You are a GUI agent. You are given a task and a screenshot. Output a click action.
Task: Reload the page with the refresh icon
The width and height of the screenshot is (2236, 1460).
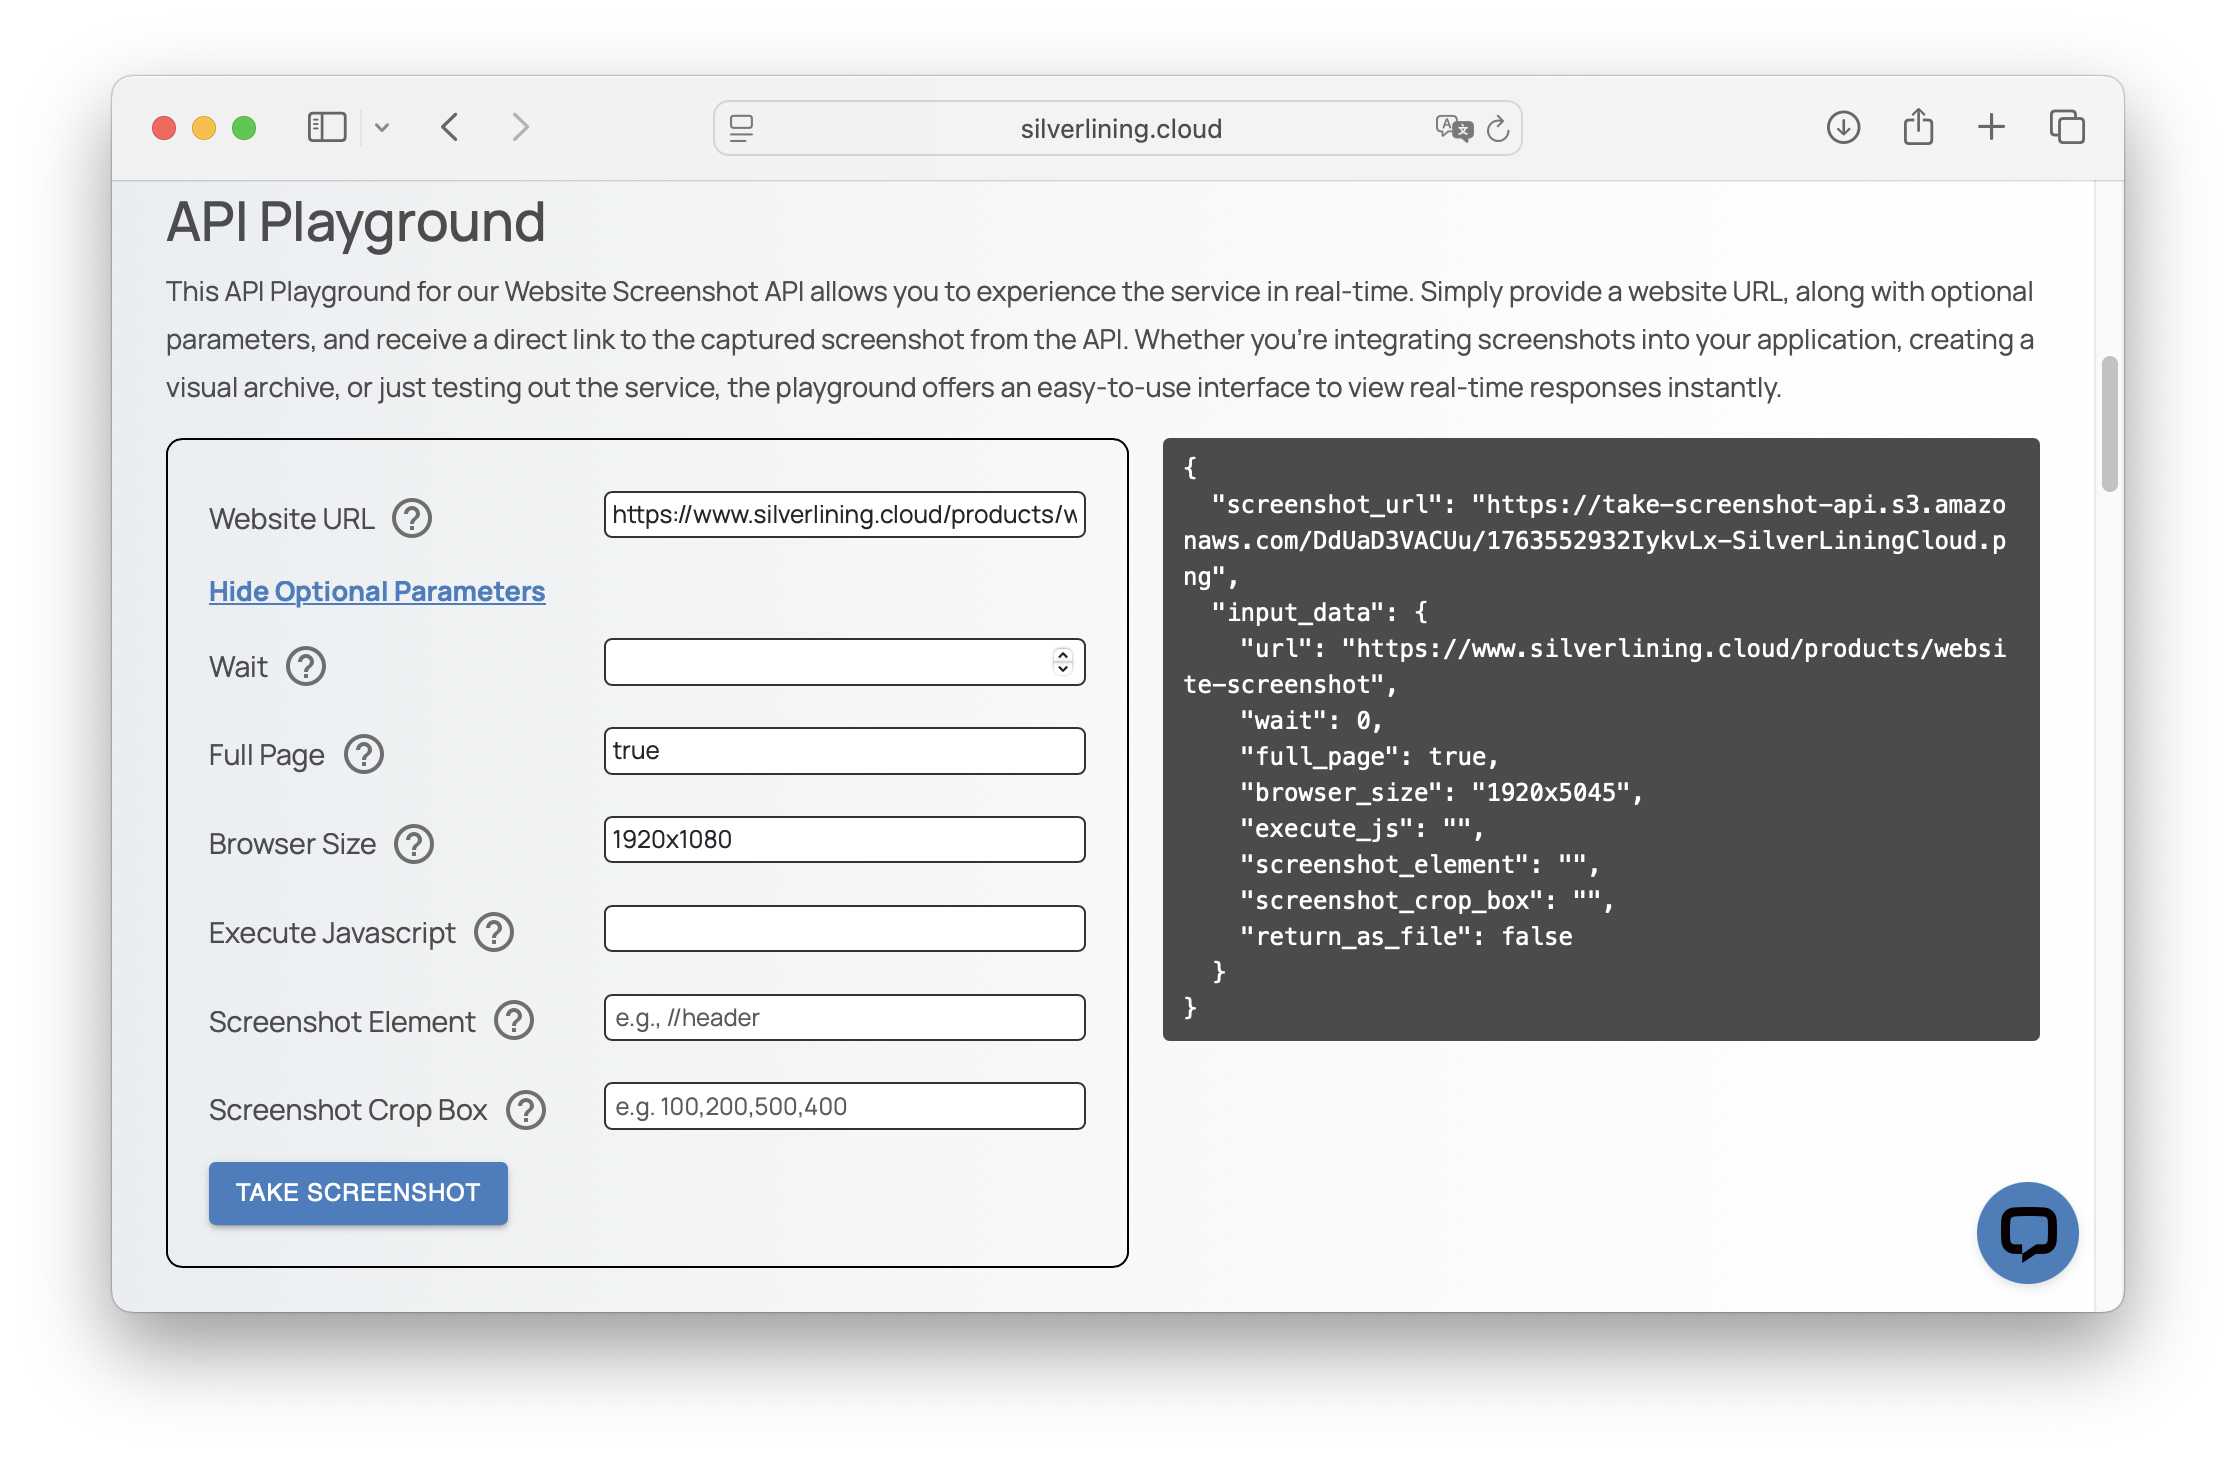1498,128
